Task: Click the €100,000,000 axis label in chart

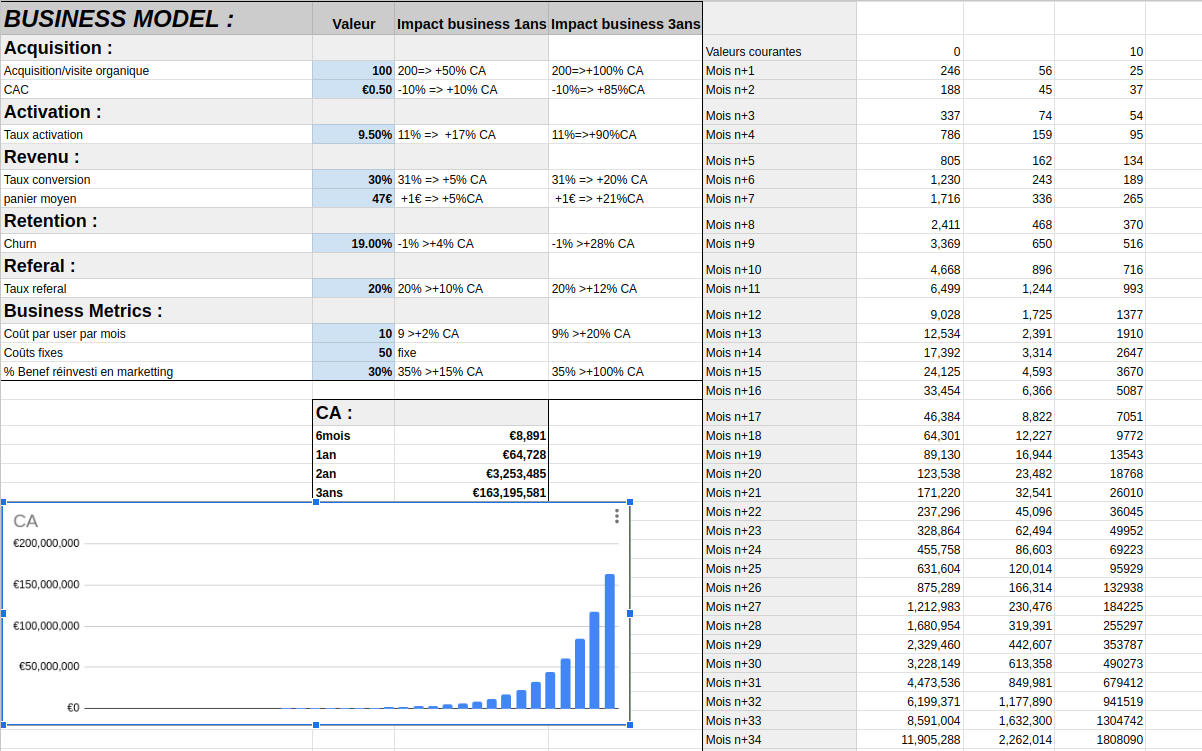Action: pyautogui.click(x=46, y=626)
